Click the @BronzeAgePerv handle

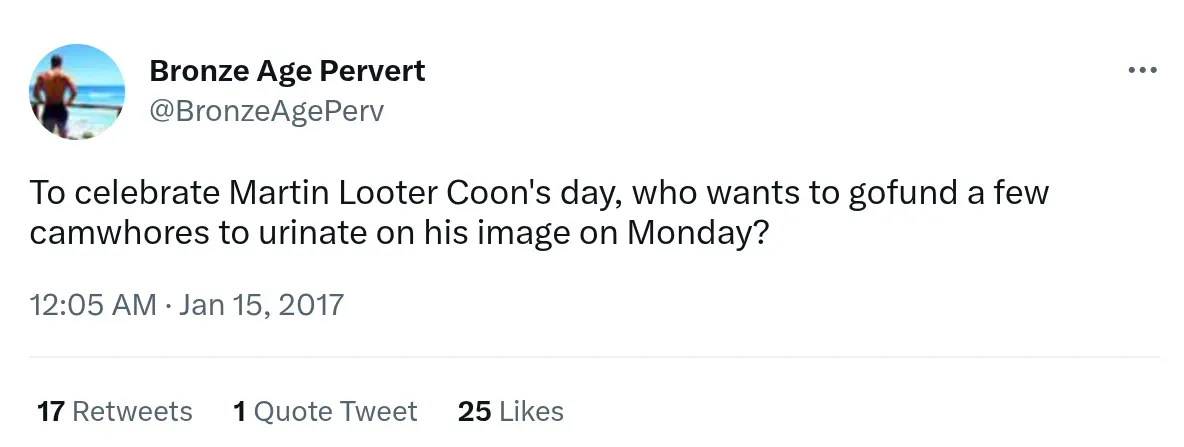pyautogui.click(x=266, y=111)
